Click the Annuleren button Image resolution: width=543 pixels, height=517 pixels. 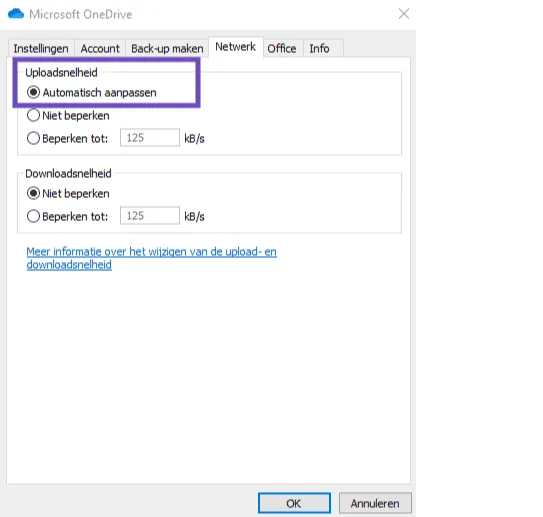tap(375, 503)
